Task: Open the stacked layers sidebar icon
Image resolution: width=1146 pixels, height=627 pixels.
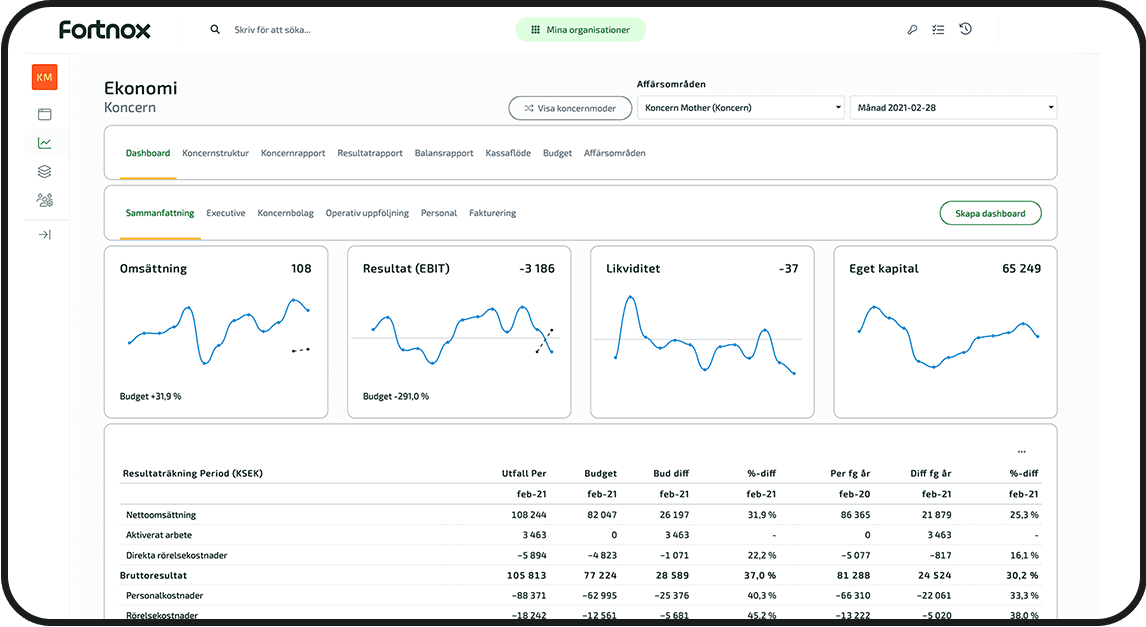Action: click(x=44, y=172)
